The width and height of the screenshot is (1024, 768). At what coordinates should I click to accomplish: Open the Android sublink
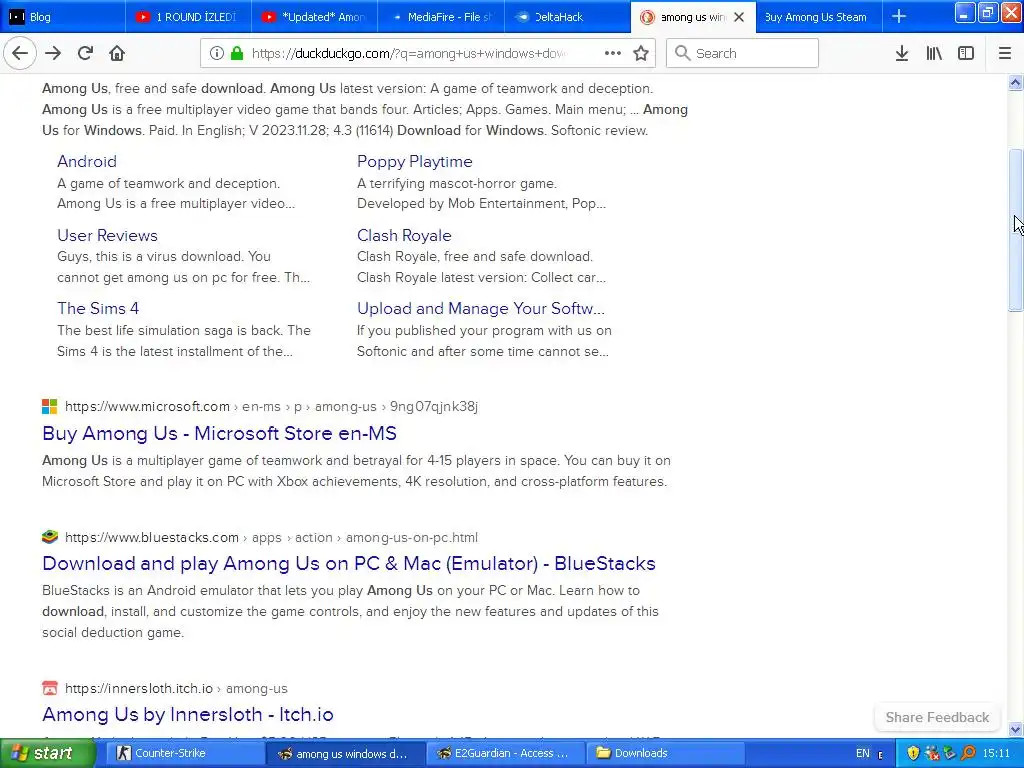[x=87, y=161]
